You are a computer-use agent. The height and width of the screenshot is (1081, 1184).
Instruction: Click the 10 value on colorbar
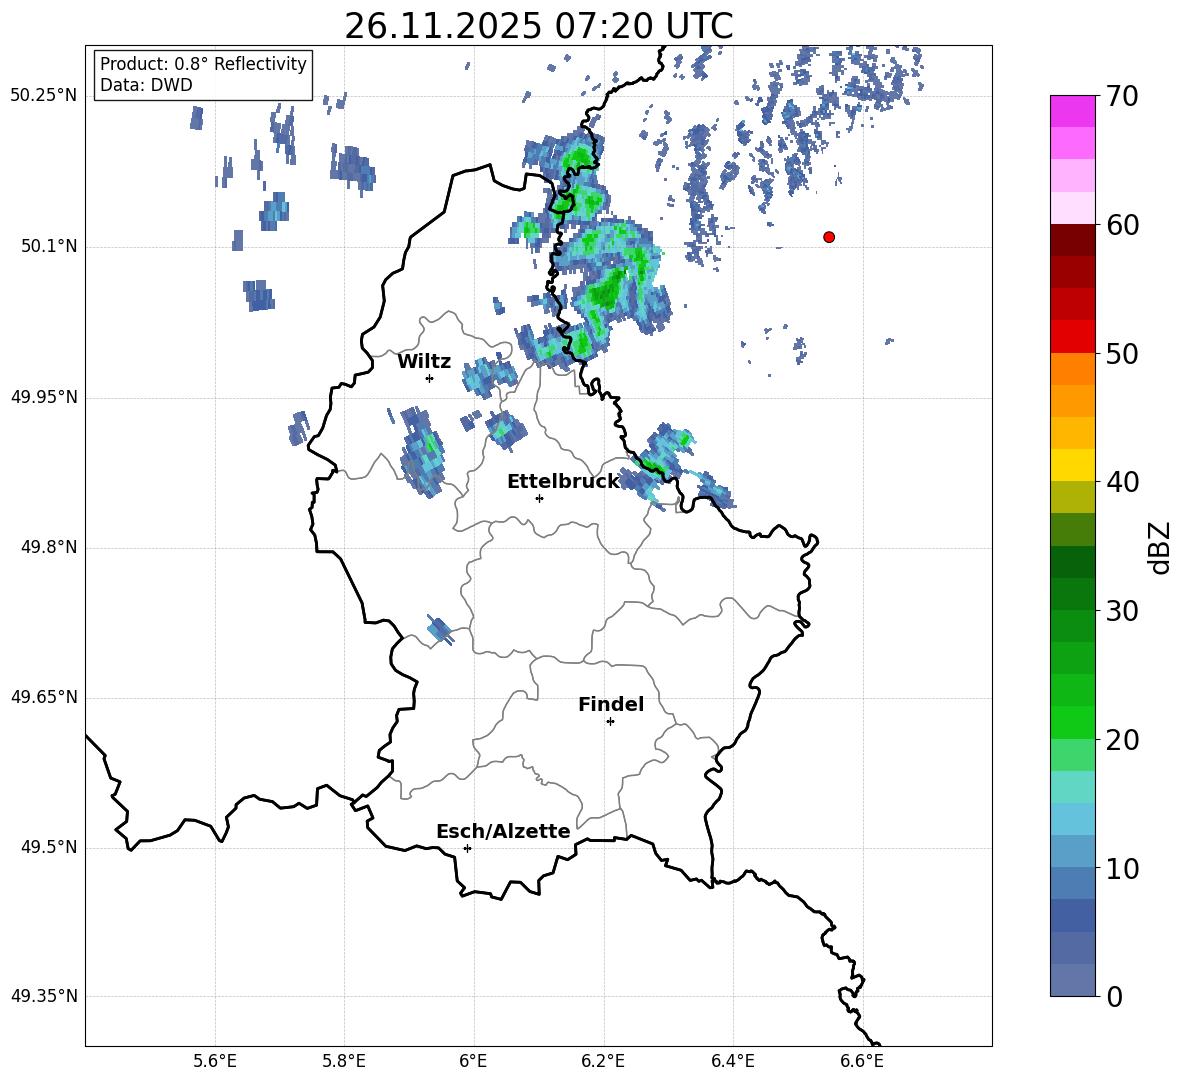point(1121,869)
